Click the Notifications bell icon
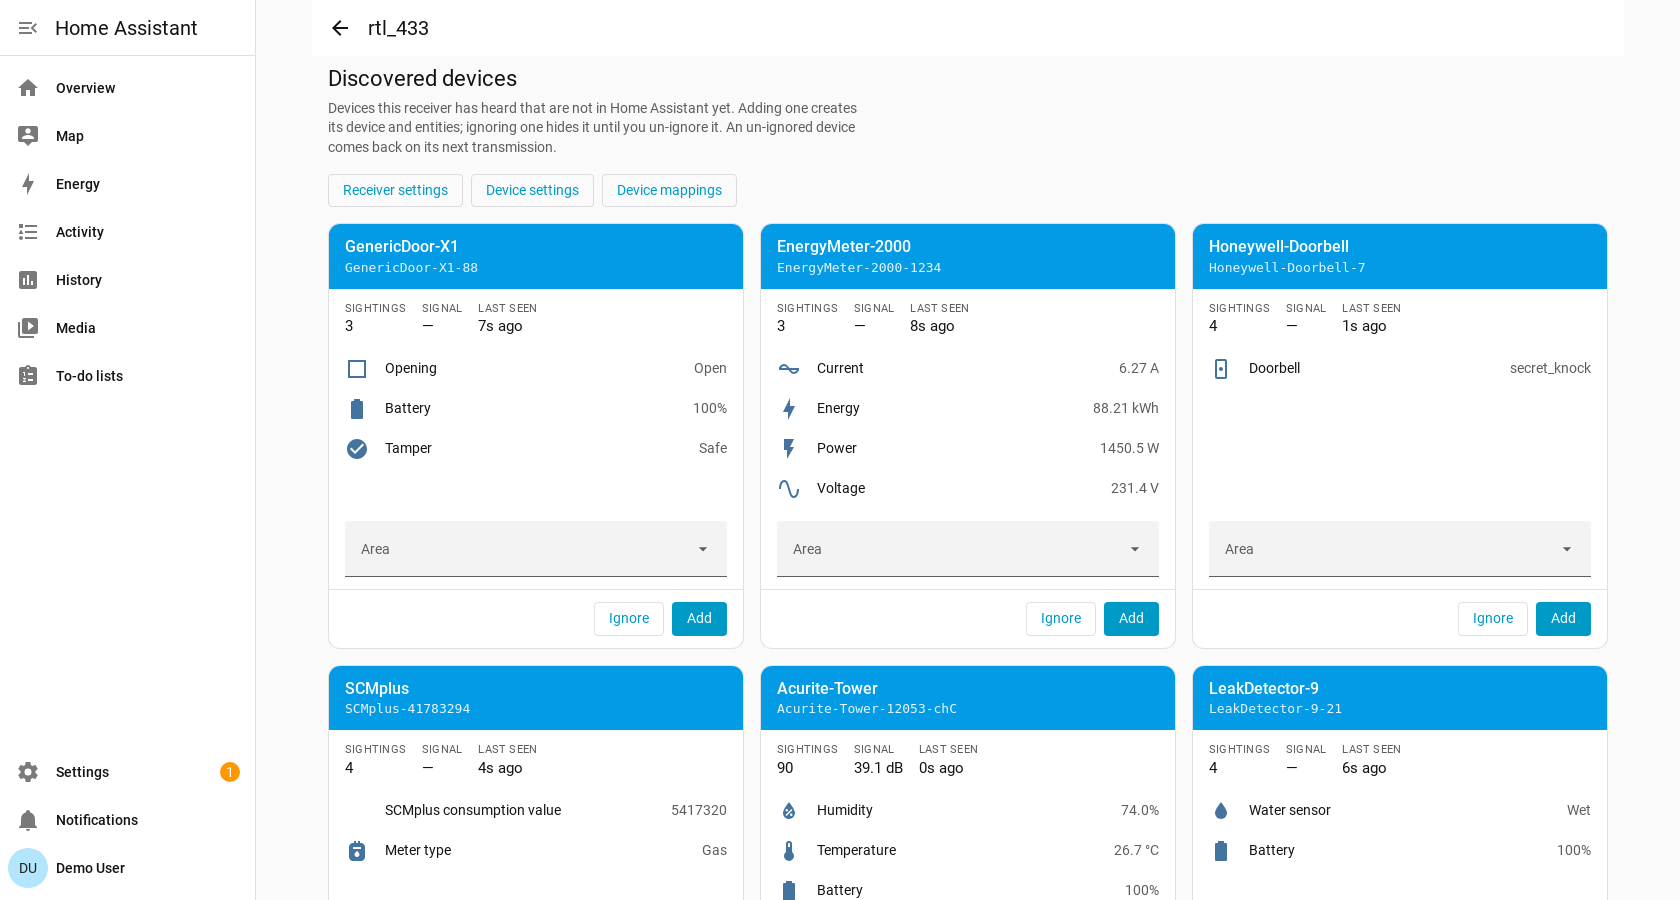Viewport: 1680px width, 900px height. (x=28, y=820)
